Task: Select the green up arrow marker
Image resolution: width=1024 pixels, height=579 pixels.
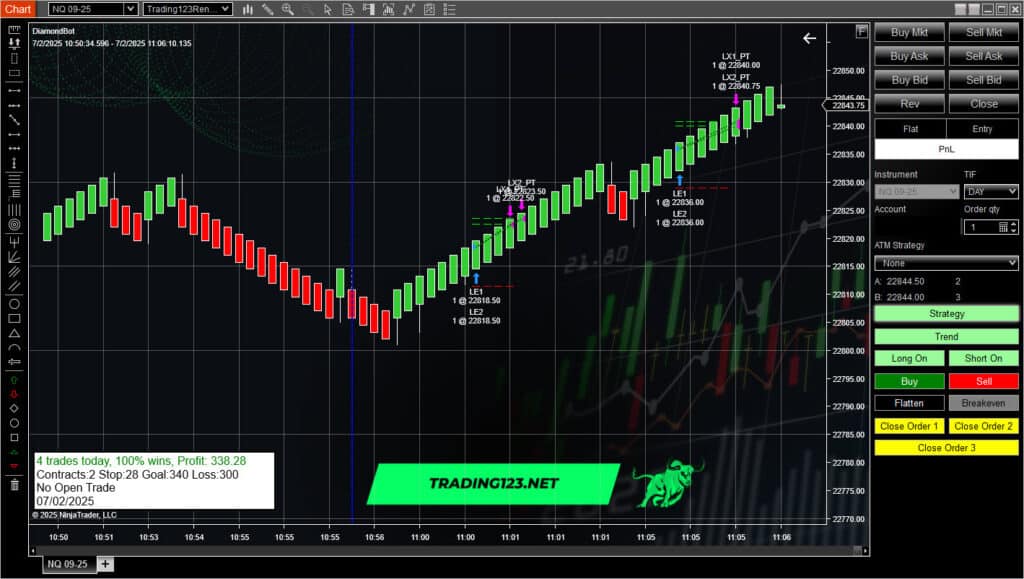Action: coord(14,379)
